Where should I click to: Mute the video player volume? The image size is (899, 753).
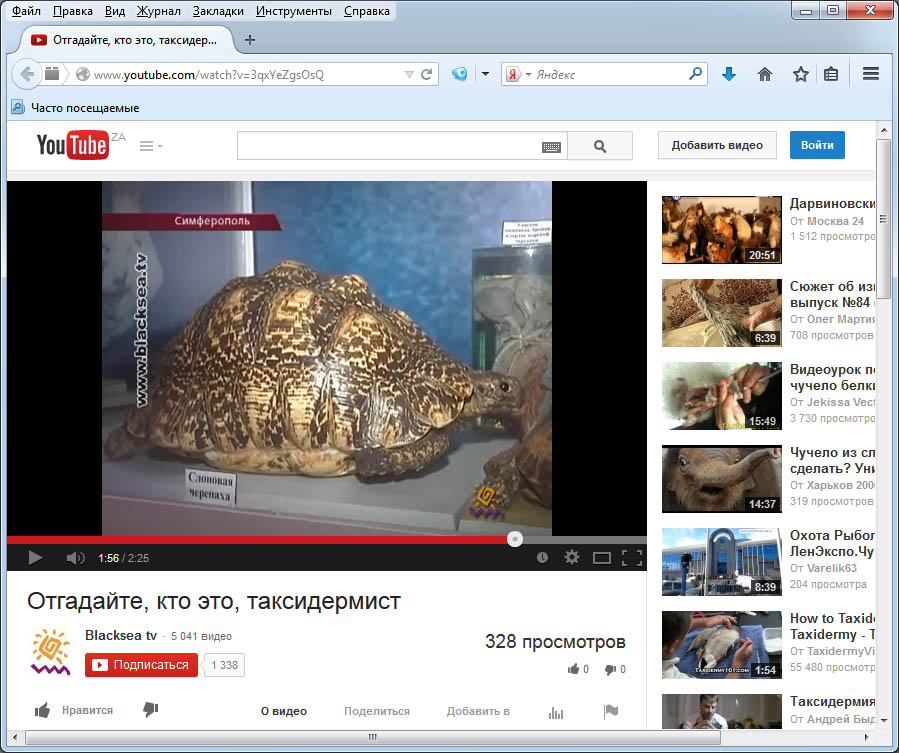click(x=75, y=558)
